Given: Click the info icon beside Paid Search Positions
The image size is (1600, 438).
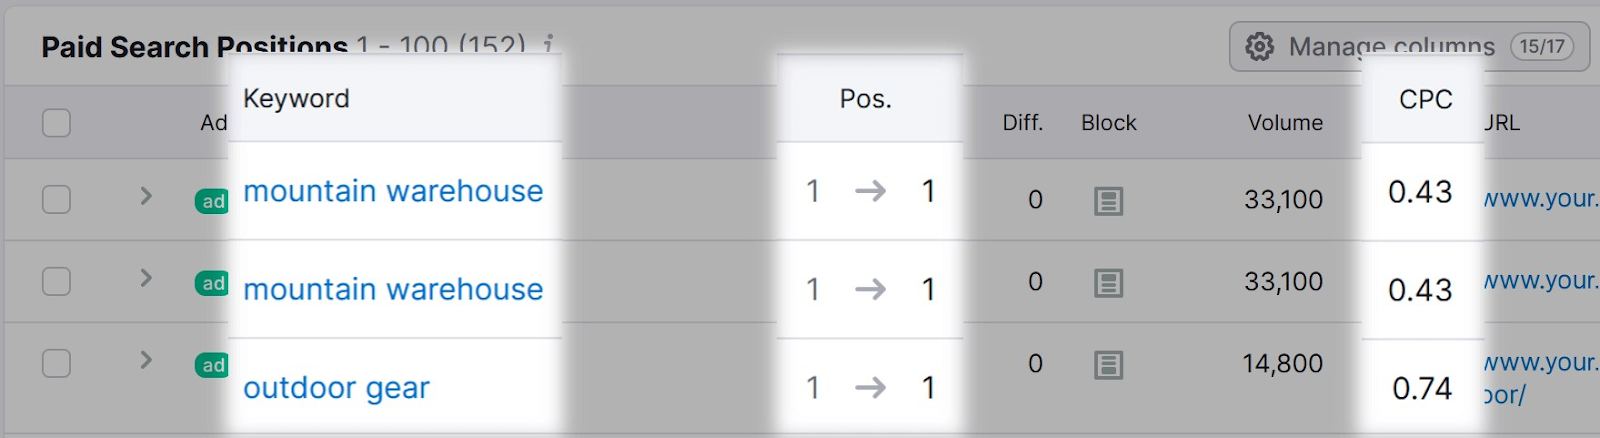Looking at the screenshot, I should pos(547,45).
